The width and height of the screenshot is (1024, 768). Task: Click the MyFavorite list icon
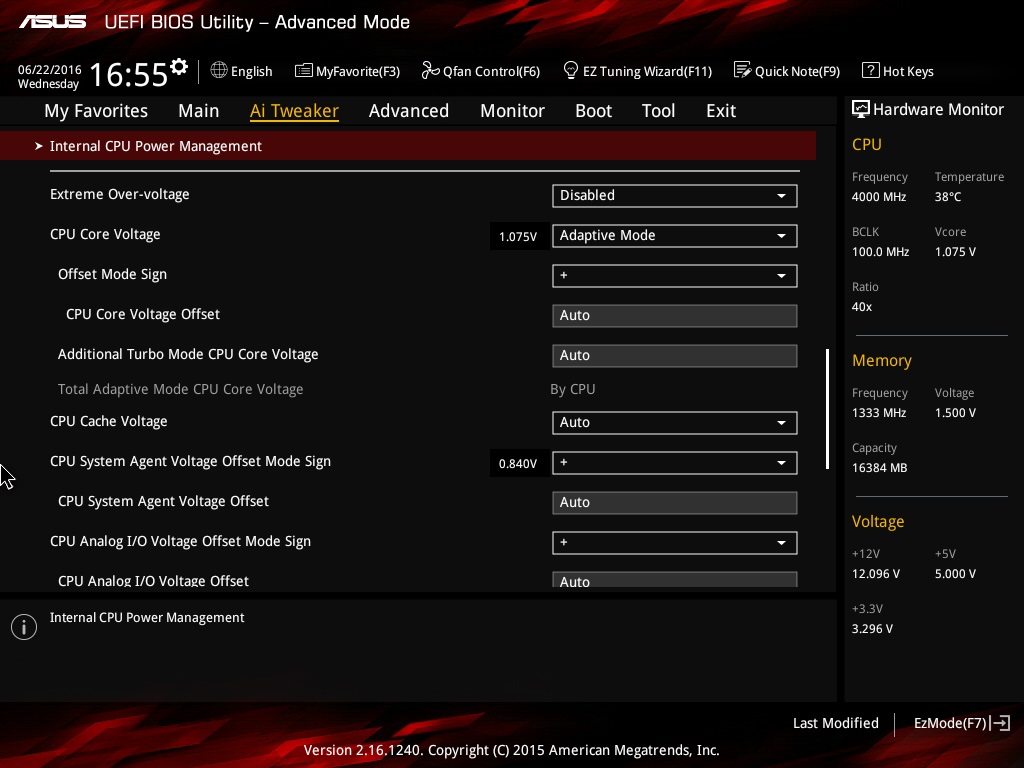click(x=303, y=71)
